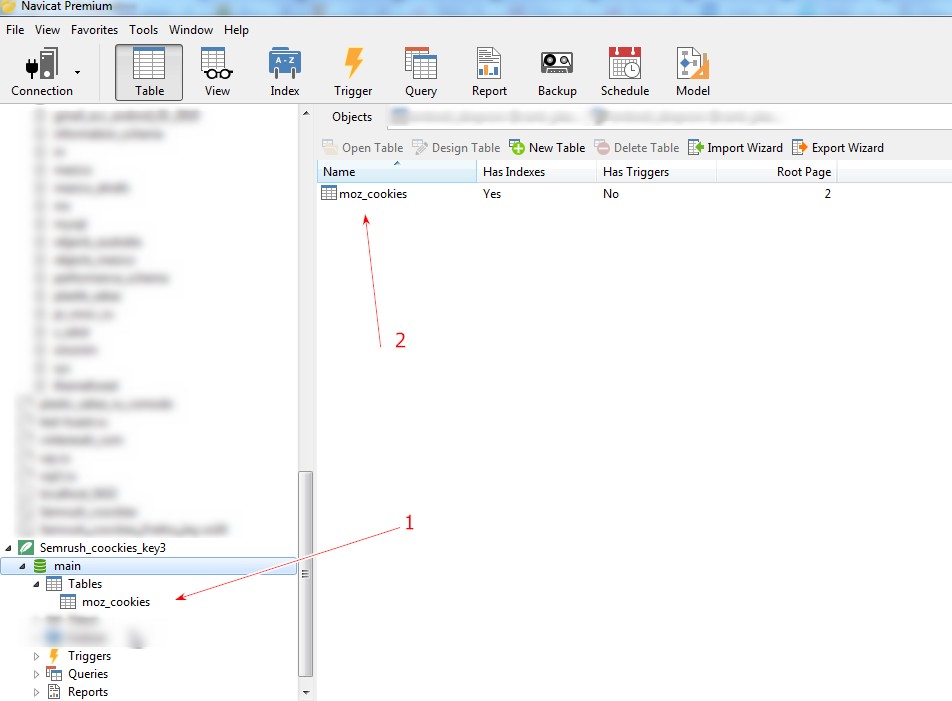This screenshot has width=952, height=701.
Task: Click the tree scrollbar up arrow
Action: point(306,113)
